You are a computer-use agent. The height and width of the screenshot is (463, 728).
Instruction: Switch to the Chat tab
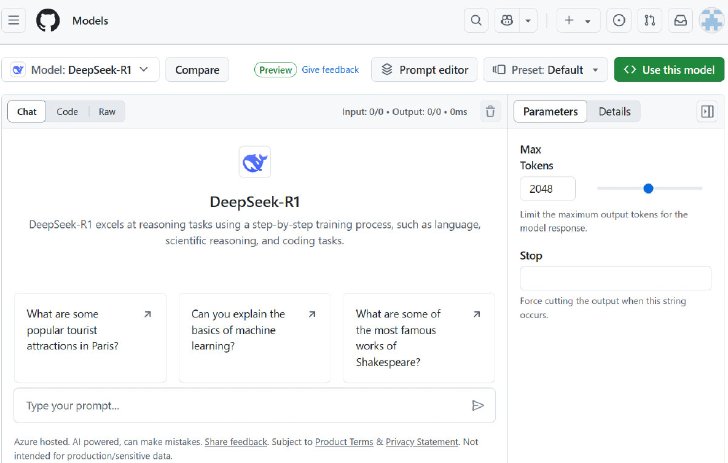pos(26,111)
